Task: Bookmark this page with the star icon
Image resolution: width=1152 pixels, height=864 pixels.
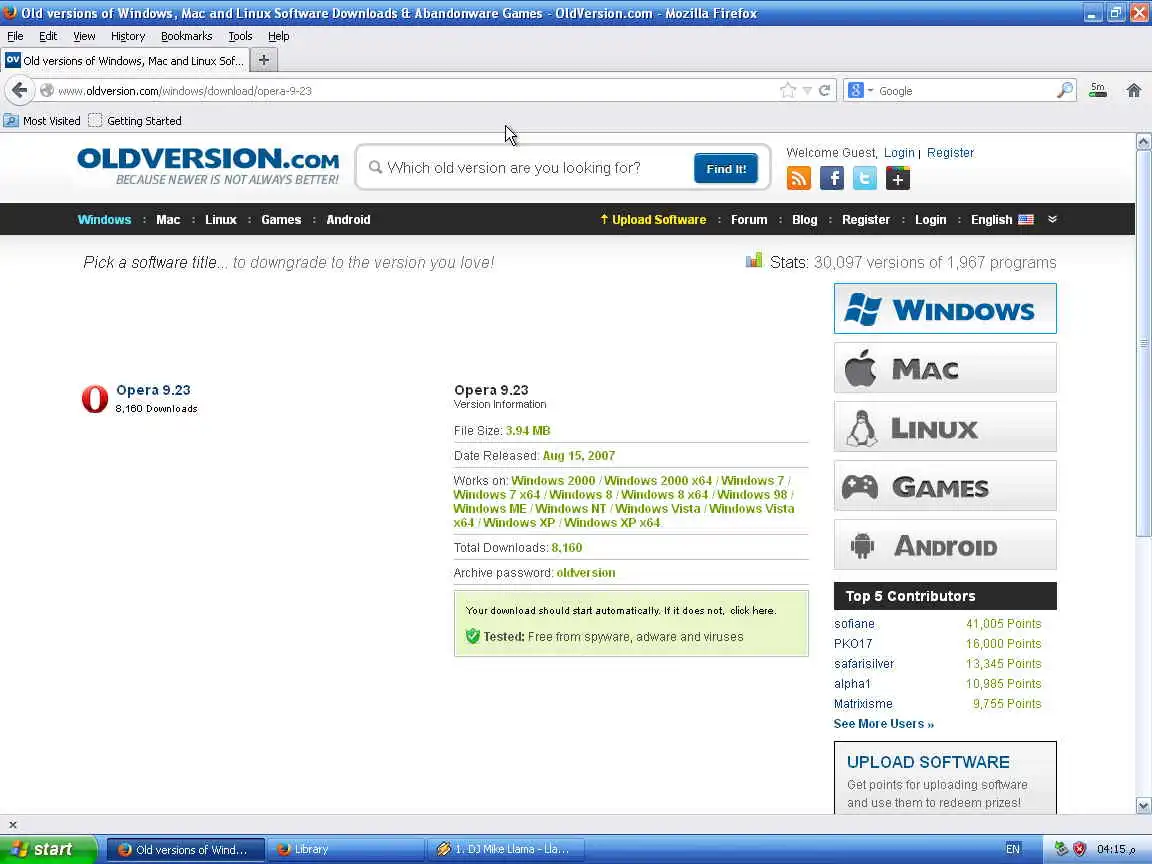Action: click(788, 90)
